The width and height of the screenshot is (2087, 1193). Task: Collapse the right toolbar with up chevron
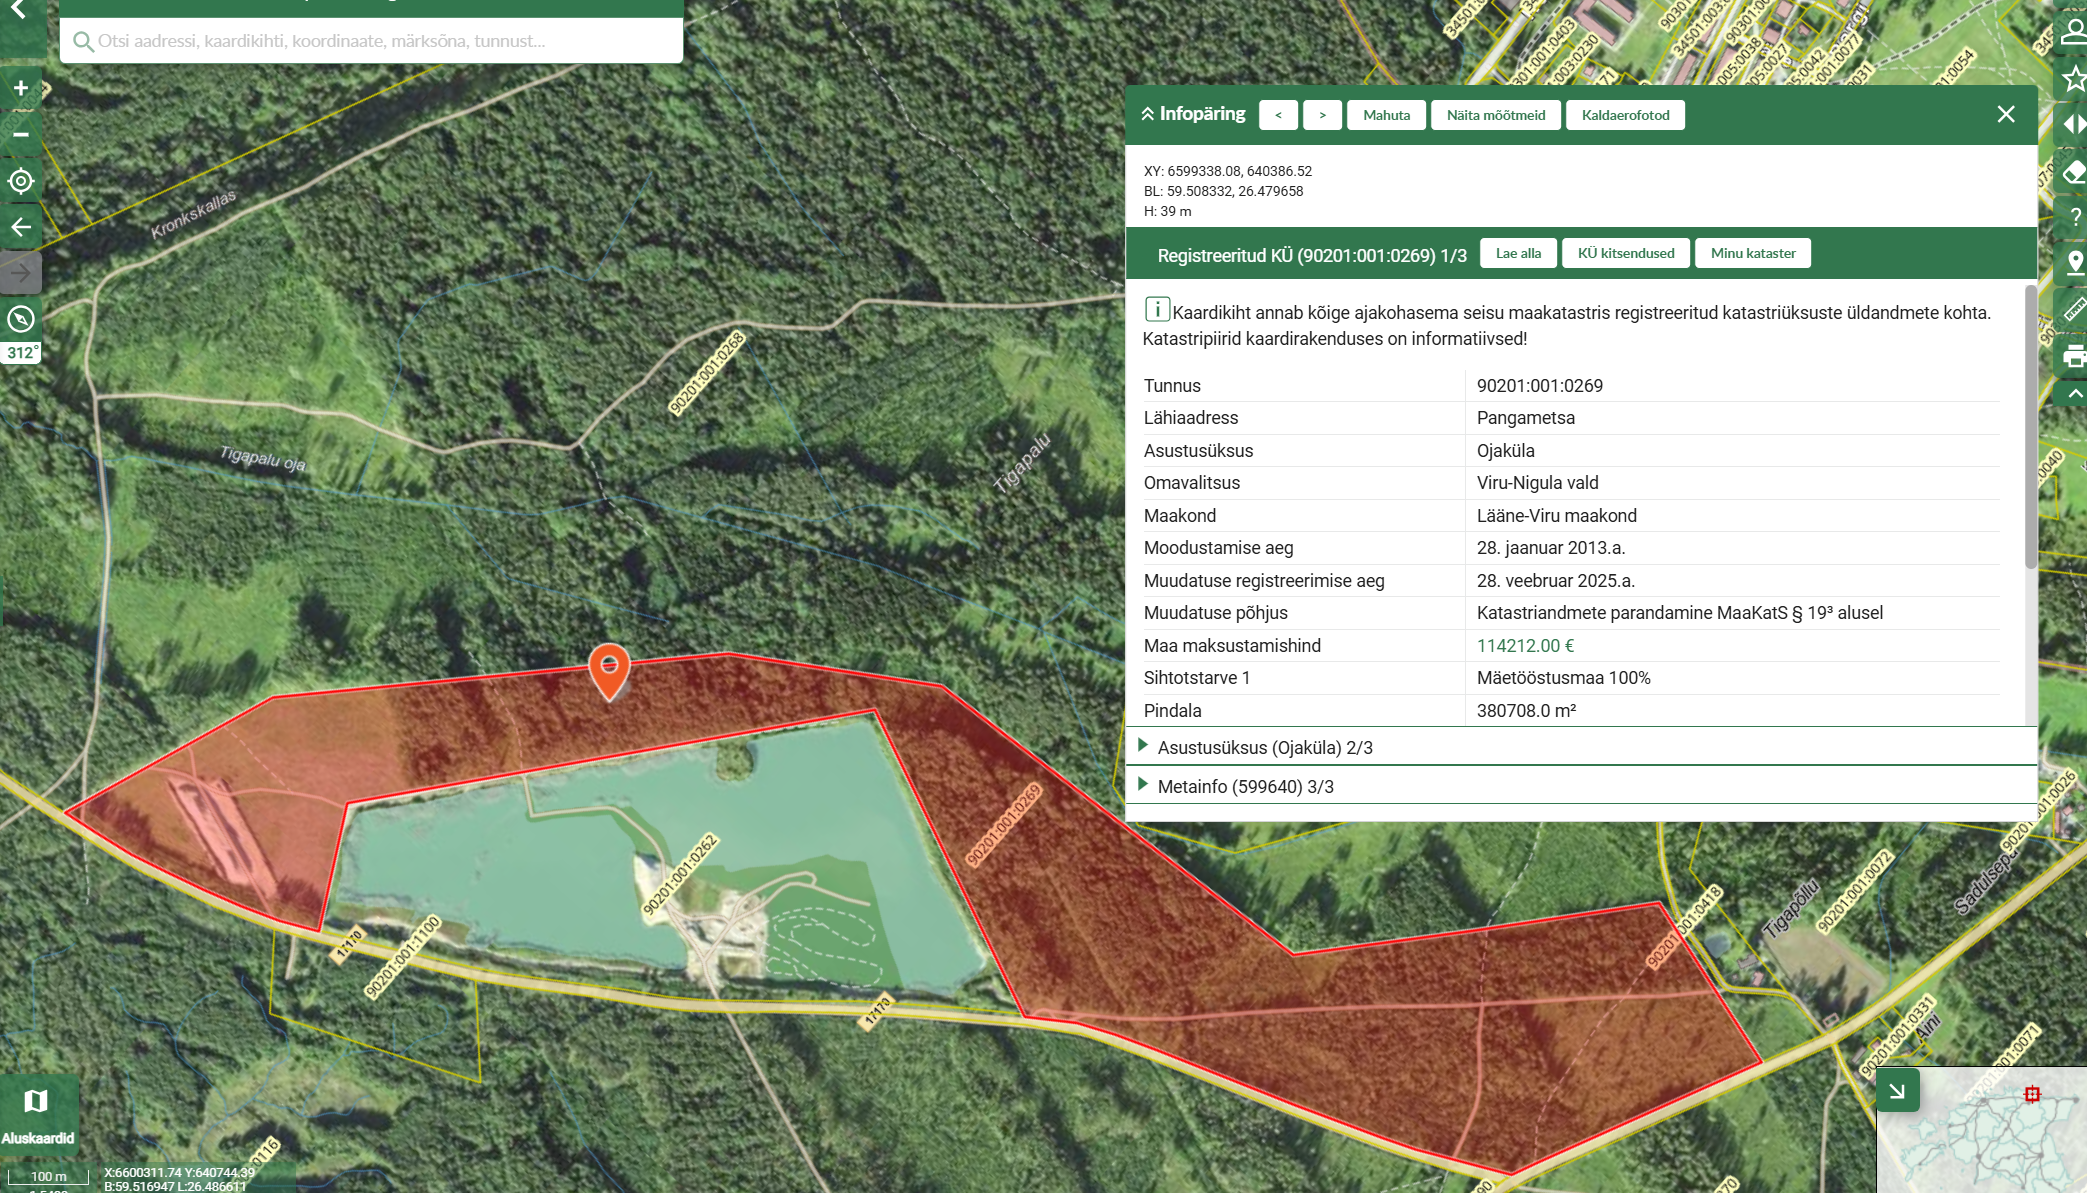tap(2073, 394)
